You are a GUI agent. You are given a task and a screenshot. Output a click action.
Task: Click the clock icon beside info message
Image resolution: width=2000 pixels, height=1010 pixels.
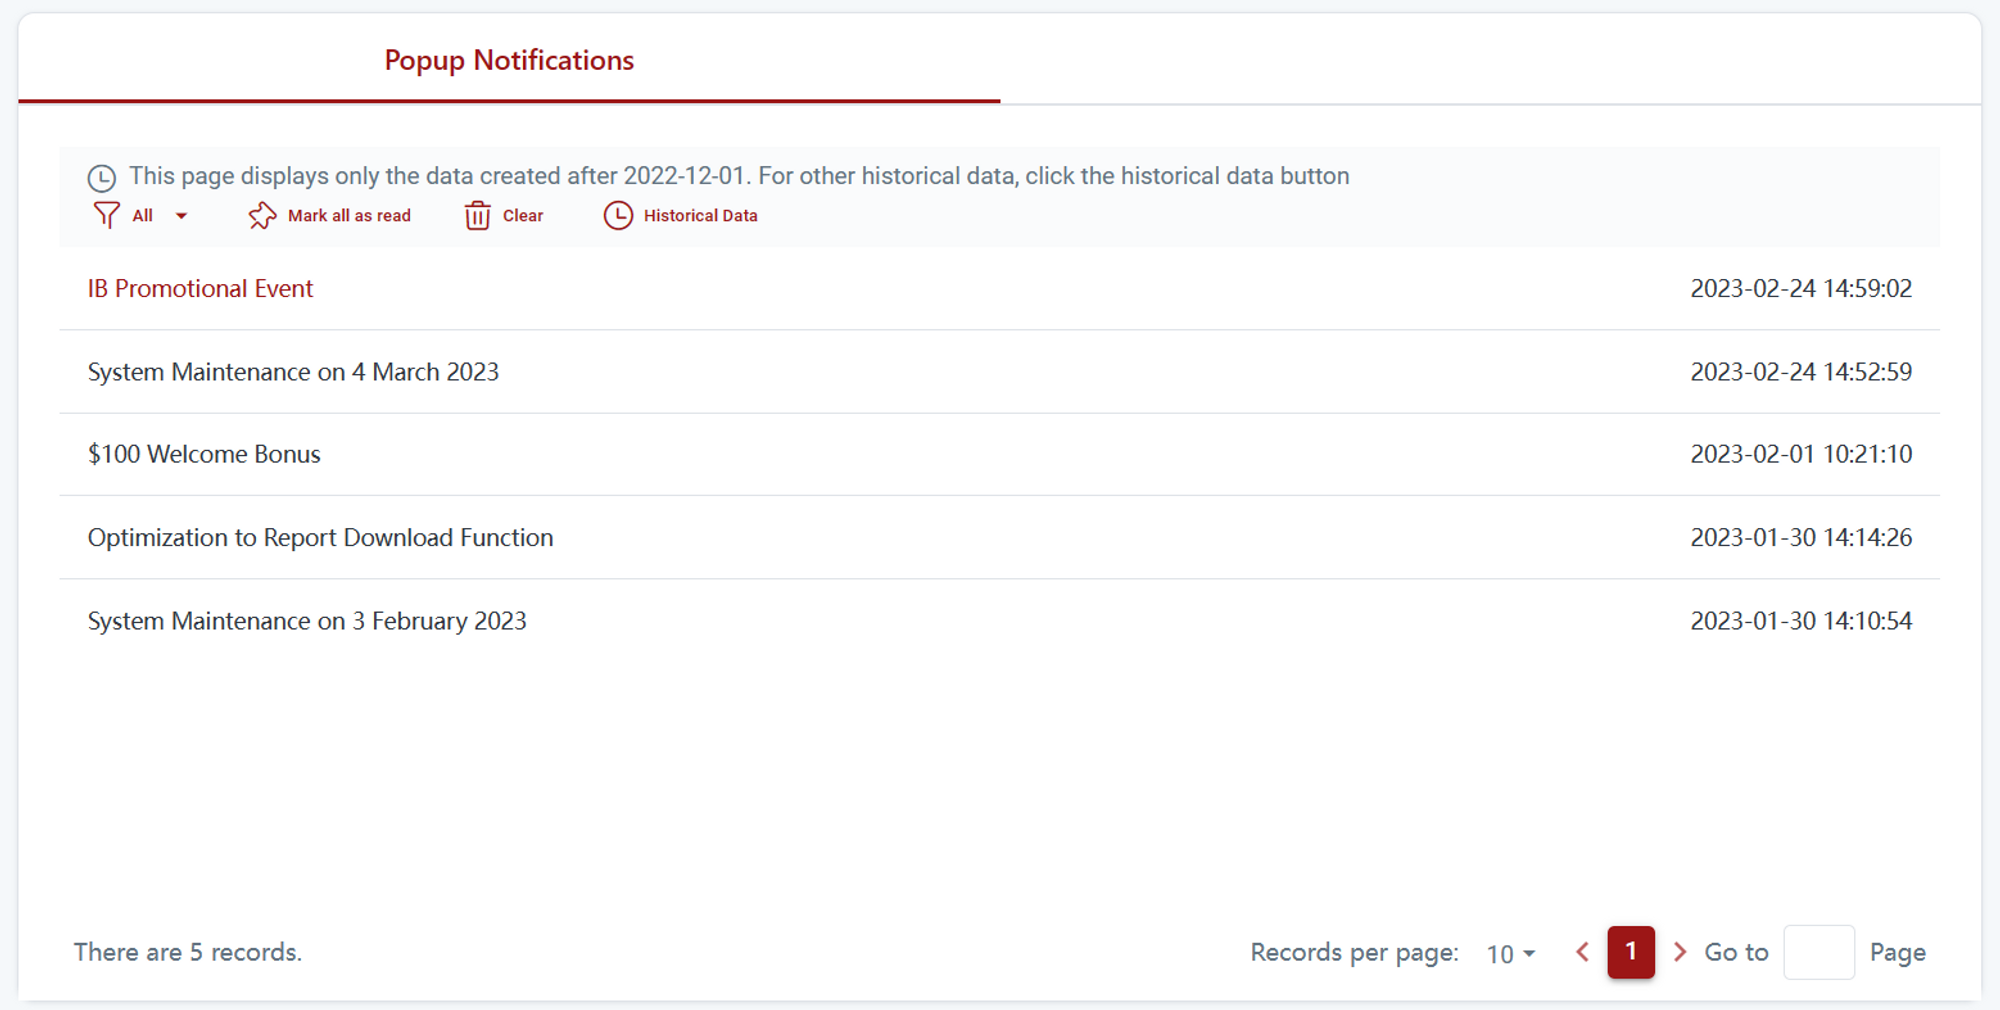[102, 178]
